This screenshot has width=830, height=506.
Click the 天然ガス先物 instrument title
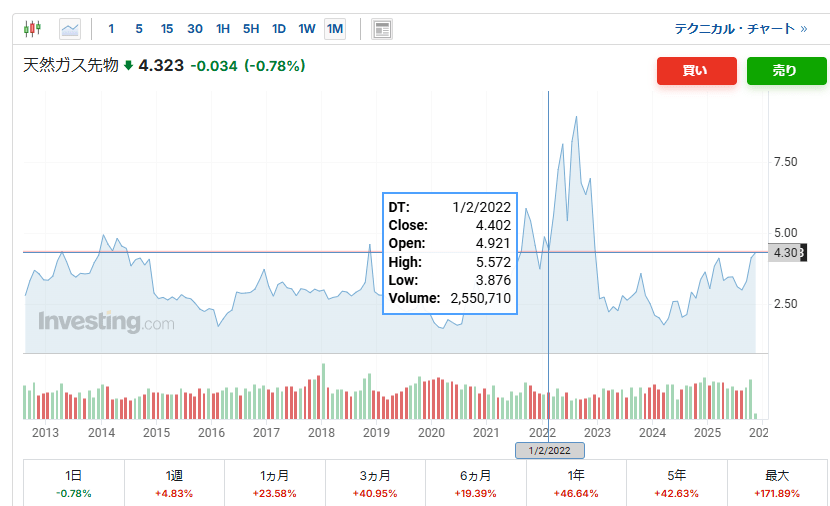coord(70,66)
